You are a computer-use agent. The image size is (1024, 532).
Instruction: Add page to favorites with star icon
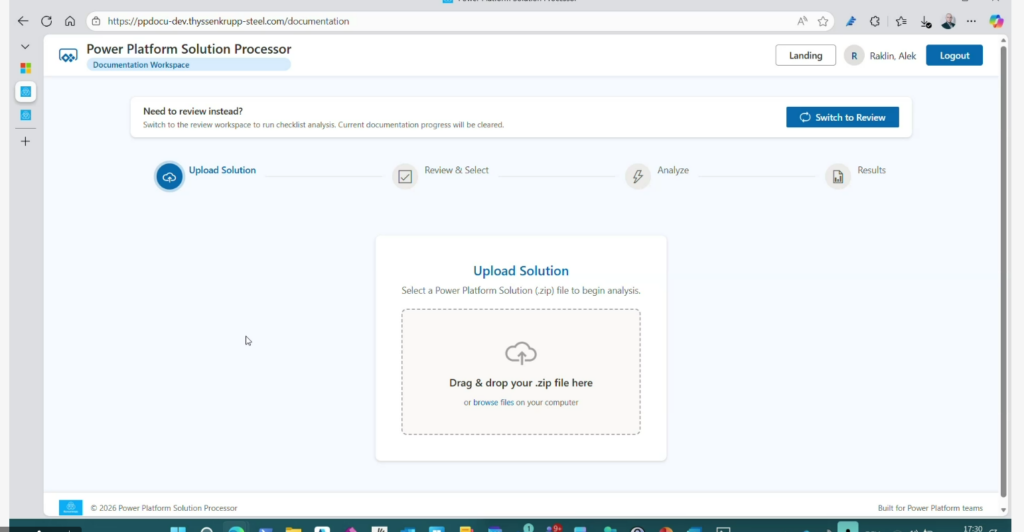click(x=823, y=21)
